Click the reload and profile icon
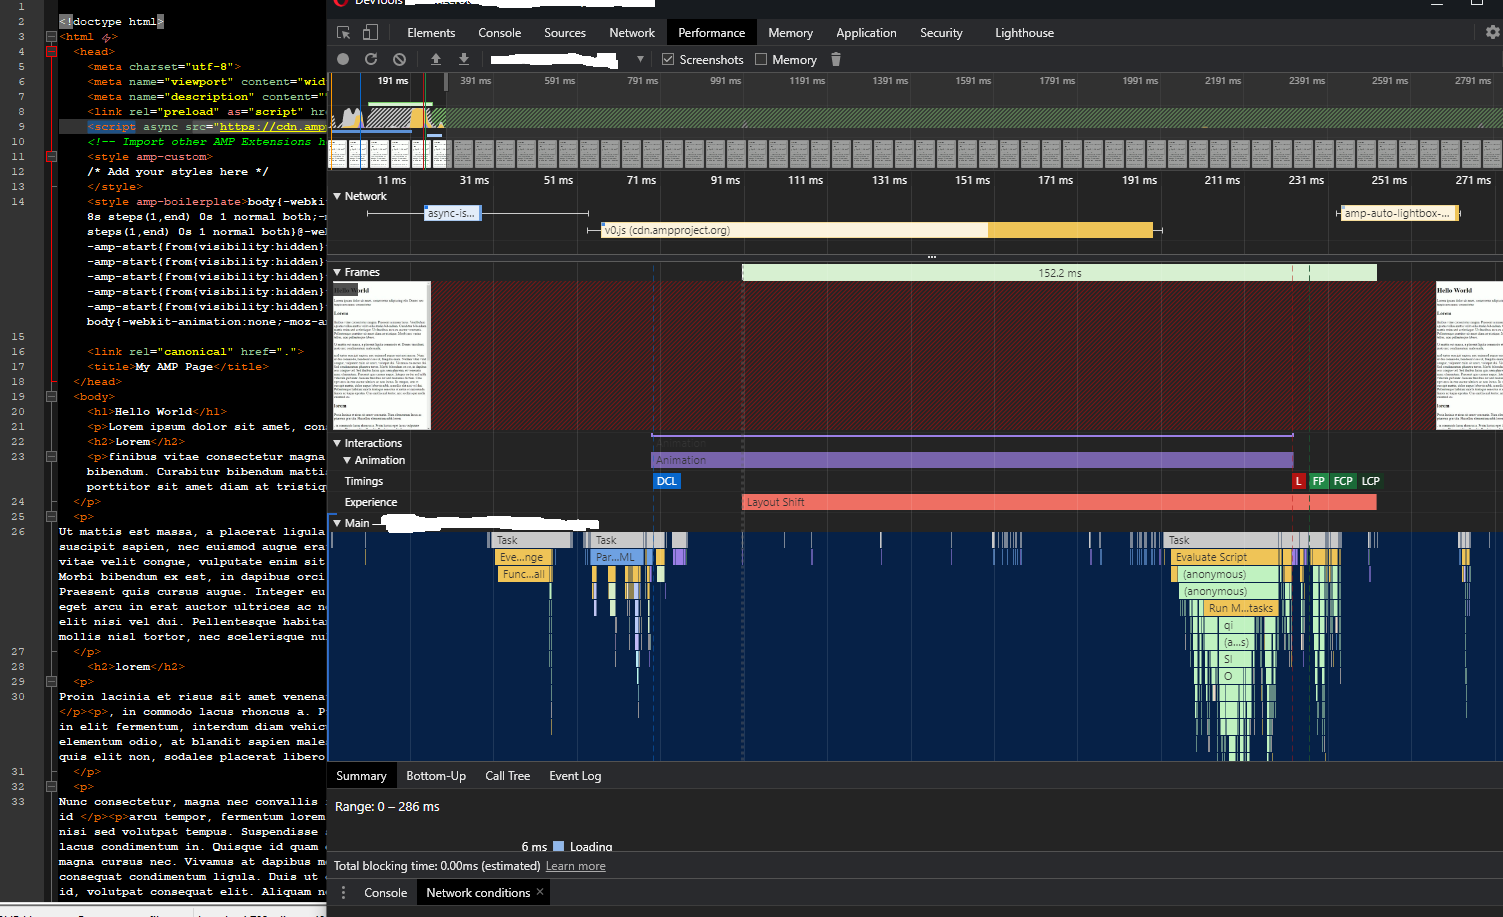This screenshot has width=1503, height=917. point(371,59)
